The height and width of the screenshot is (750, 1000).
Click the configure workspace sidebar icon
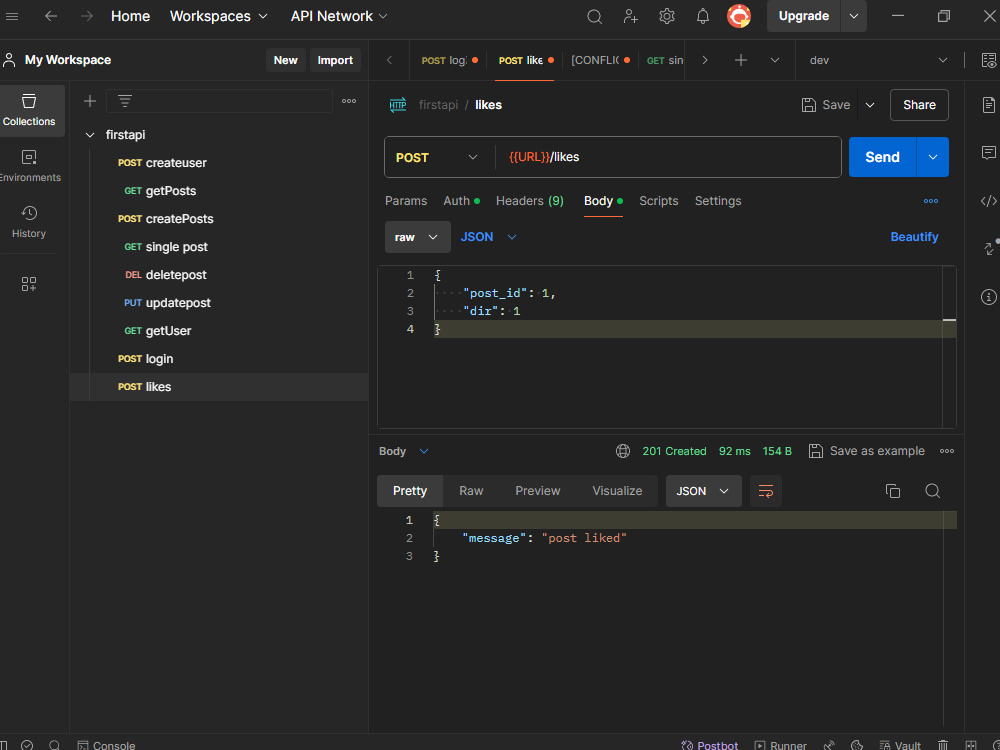[x=29, y=284]
